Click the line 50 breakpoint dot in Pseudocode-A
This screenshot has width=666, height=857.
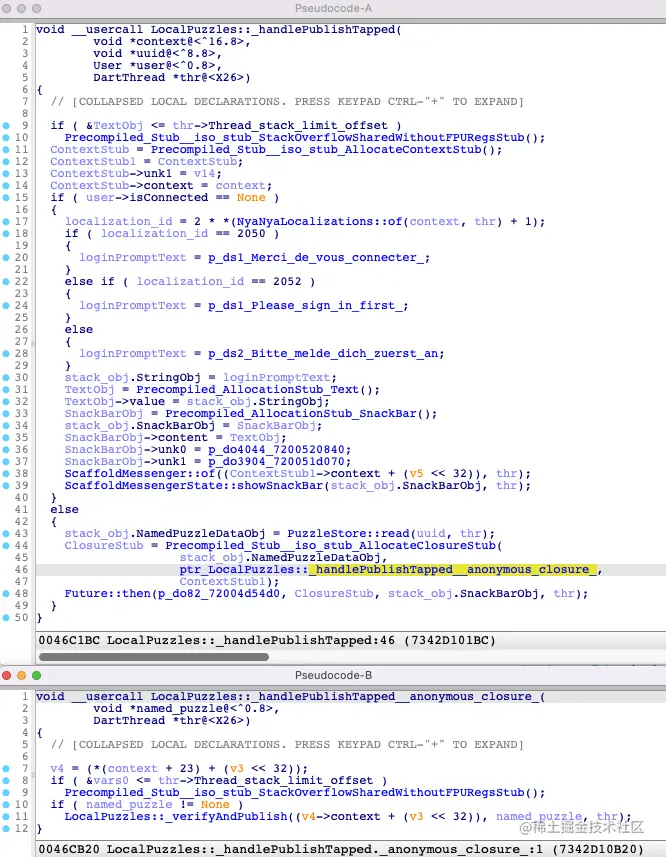(x=6, y=618)
